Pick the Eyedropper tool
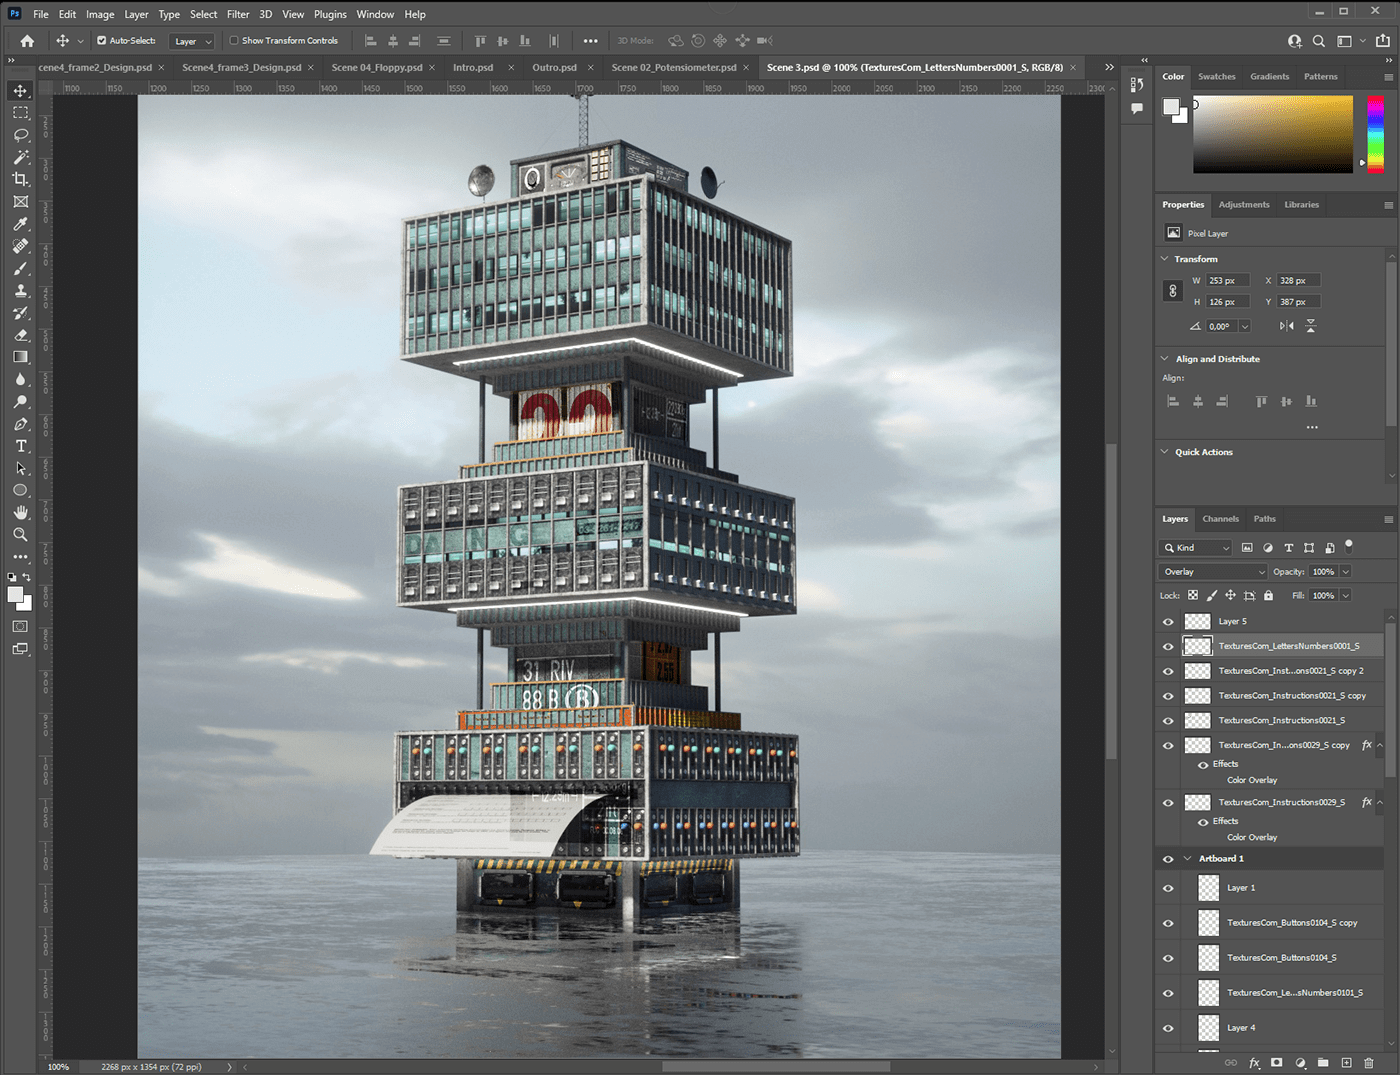 pyautogui.click(x=20, y=224)
